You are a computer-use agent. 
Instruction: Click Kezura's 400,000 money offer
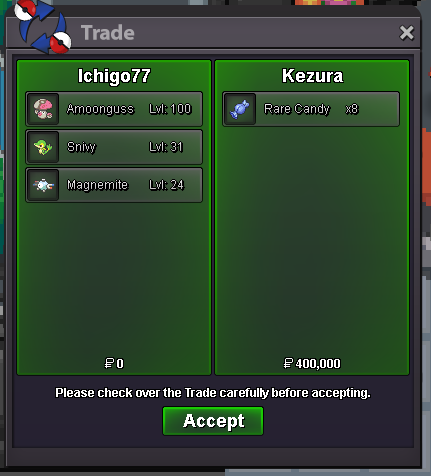pos(312,363)
